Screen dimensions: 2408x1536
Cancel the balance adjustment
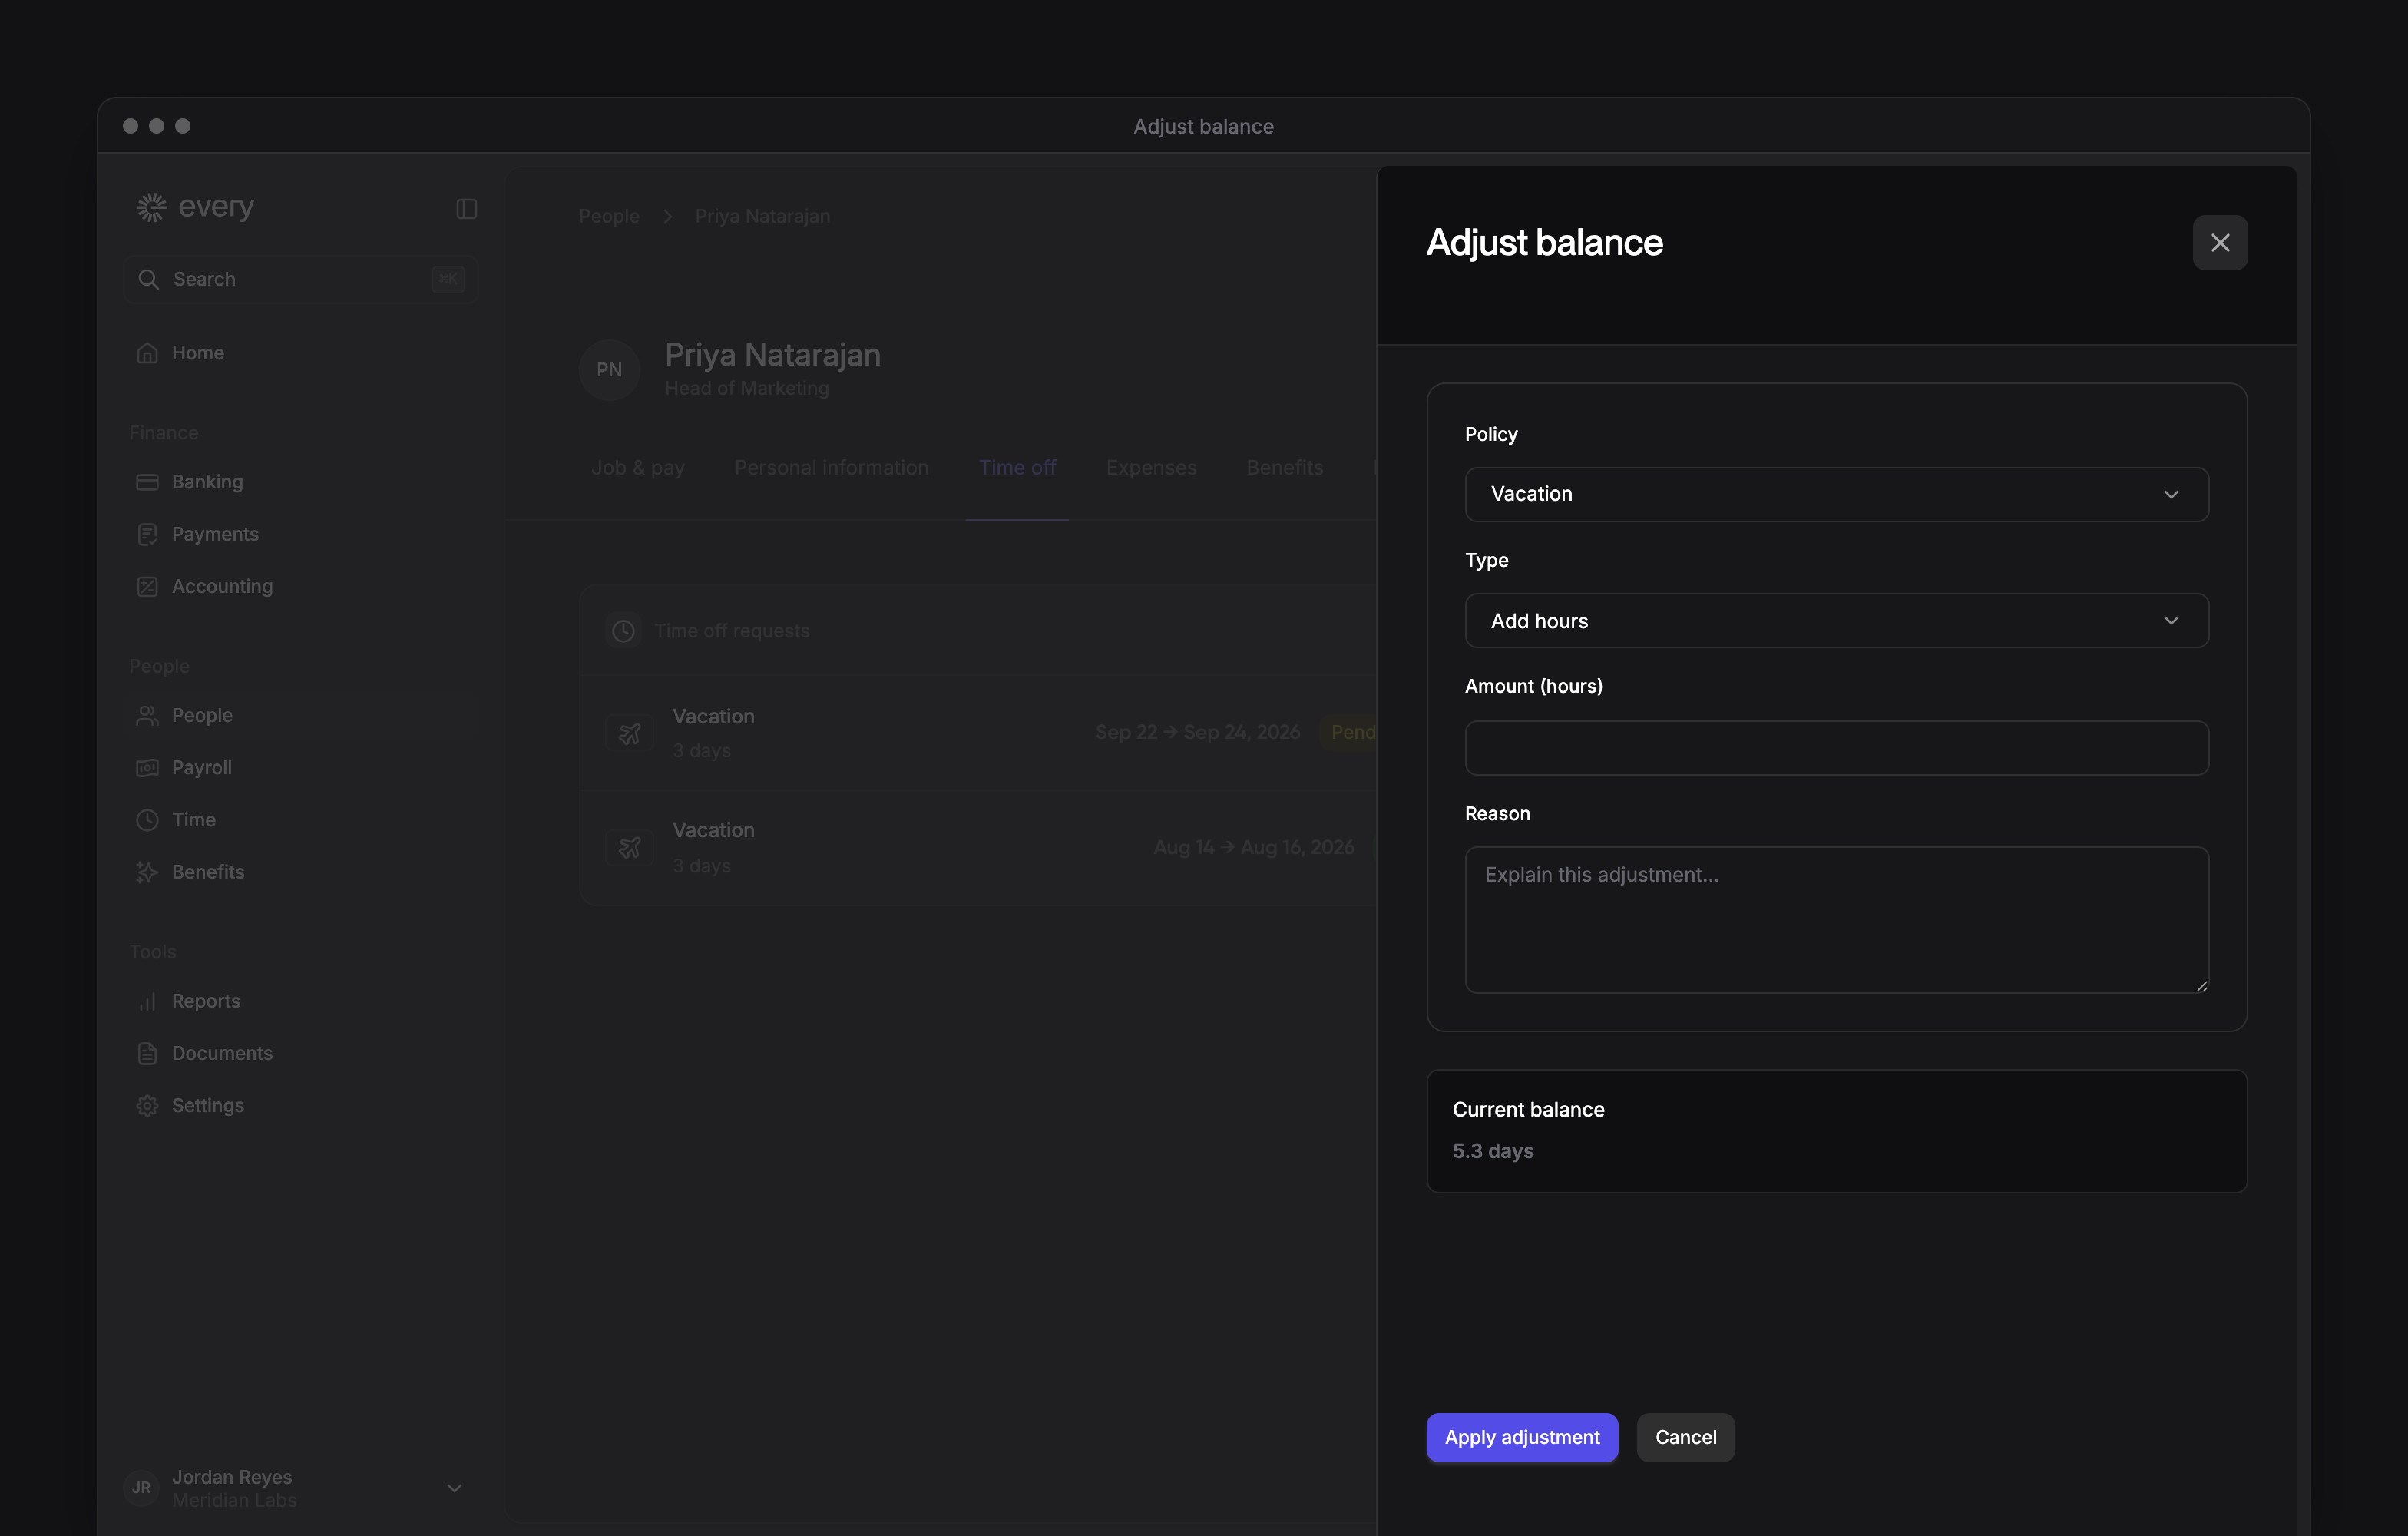click(1685, 1437)
